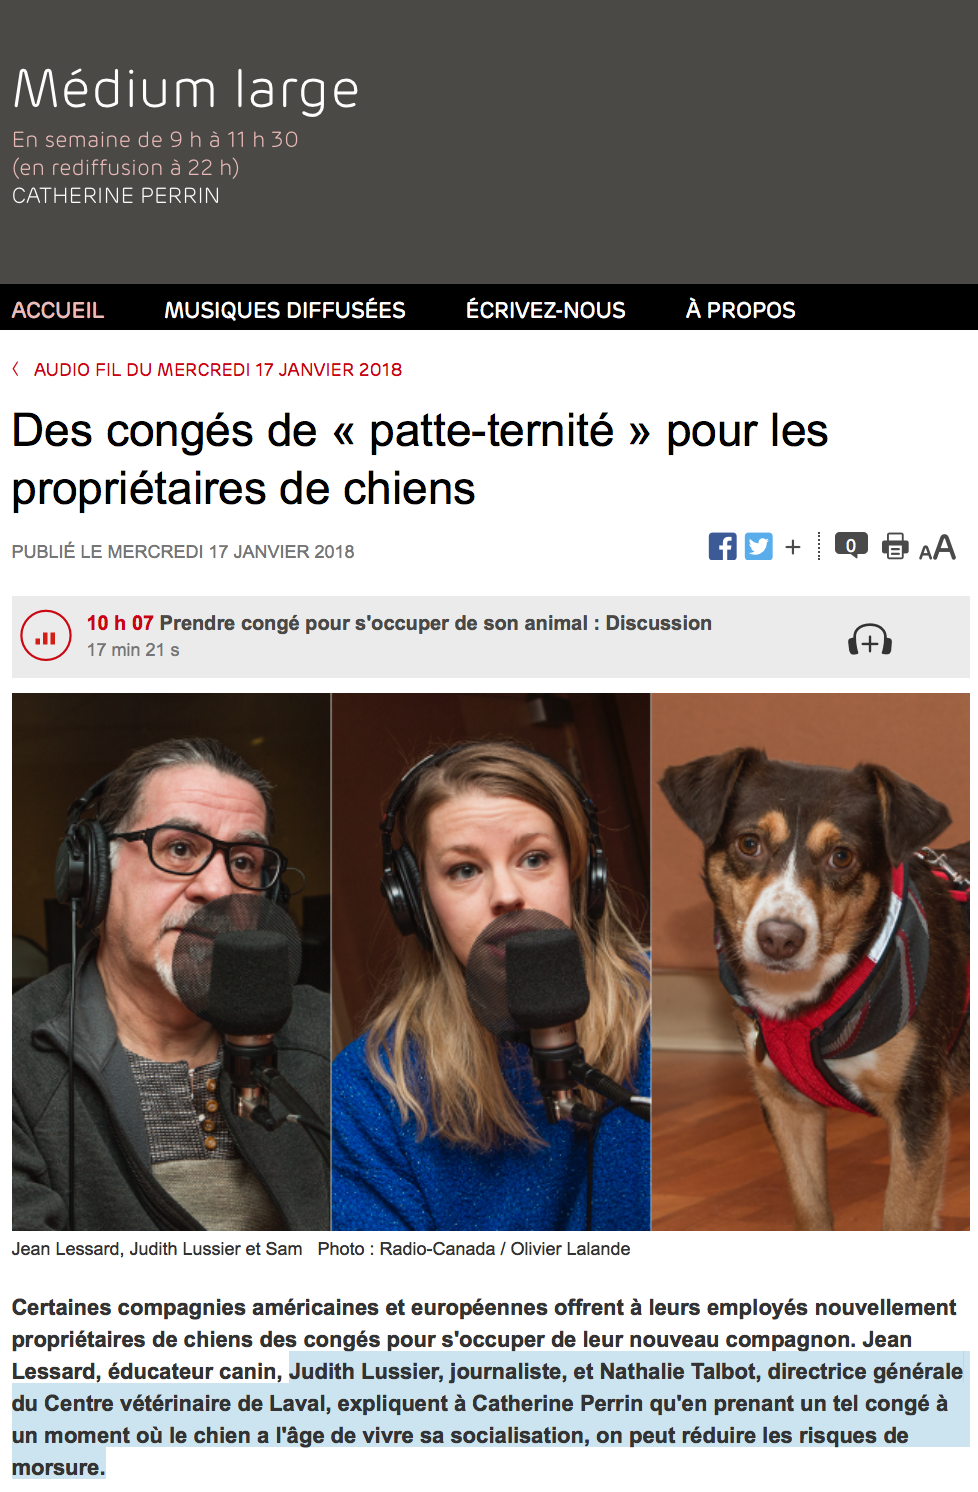Go back via red chevron arrow
978x1492 pixels.
[x=16, y=369]
